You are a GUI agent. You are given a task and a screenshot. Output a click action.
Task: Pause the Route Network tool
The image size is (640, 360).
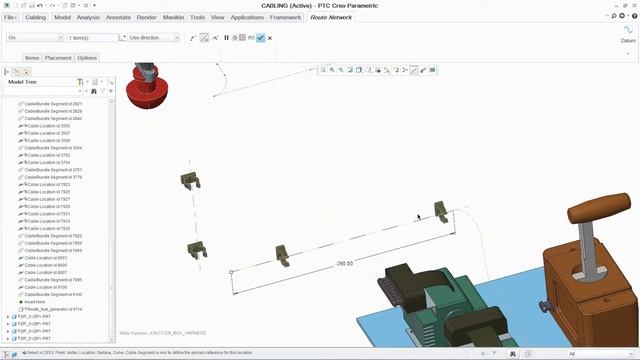pyautogui.click(x=226, y=38)
